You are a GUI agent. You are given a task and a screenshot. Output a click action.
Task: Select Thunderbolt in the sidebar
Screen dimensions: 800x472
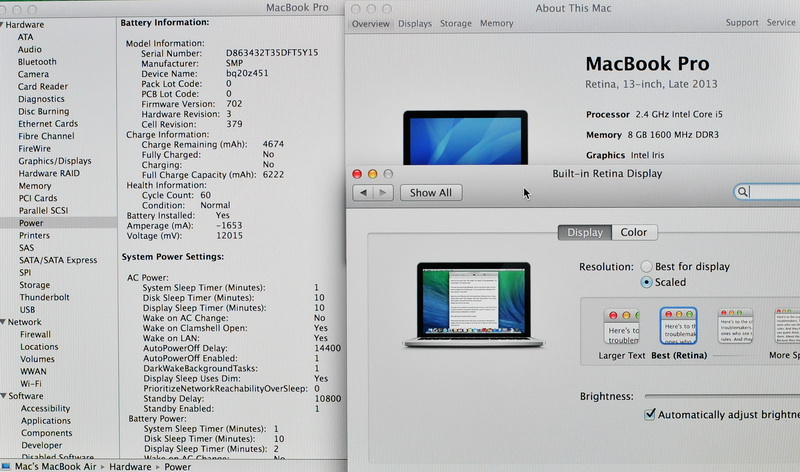tap(44, 297)
